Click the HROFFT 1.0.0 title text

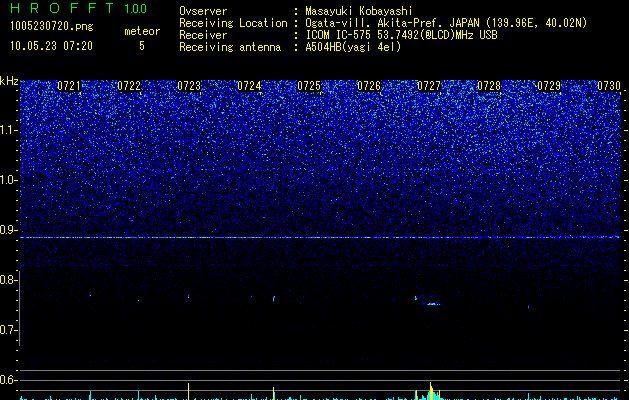click(79, 8)
